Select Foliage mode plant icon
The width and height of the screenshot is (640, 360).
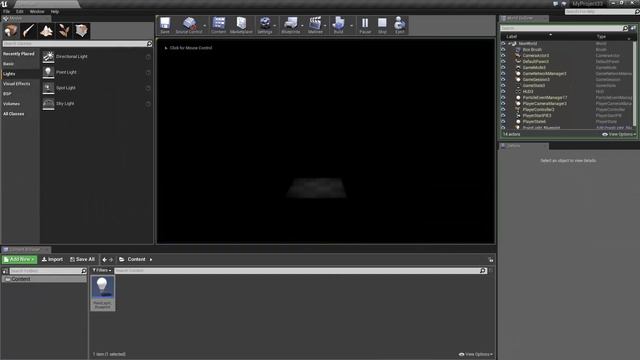click(64, 31)
